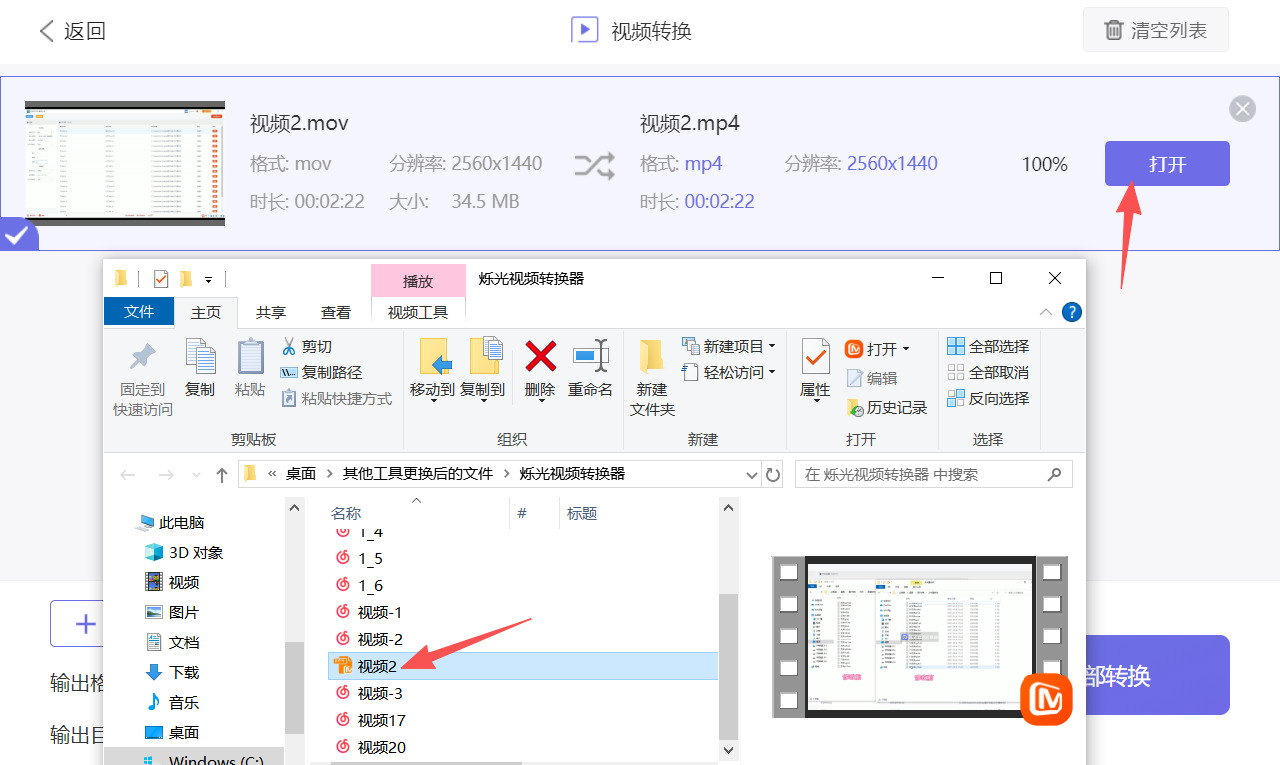Click the Explorer back navigation arrow

click(128, 474)
